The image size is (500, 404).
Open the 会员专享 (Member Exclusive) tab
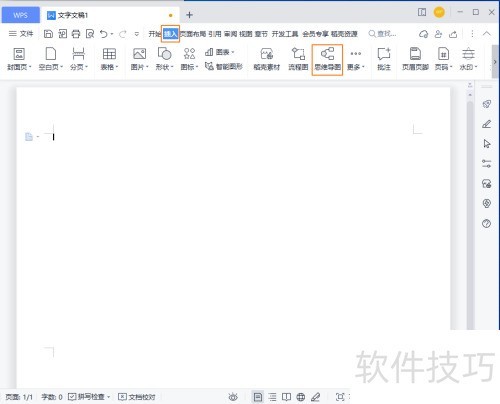pyautogui.click(x=315, y=34)
